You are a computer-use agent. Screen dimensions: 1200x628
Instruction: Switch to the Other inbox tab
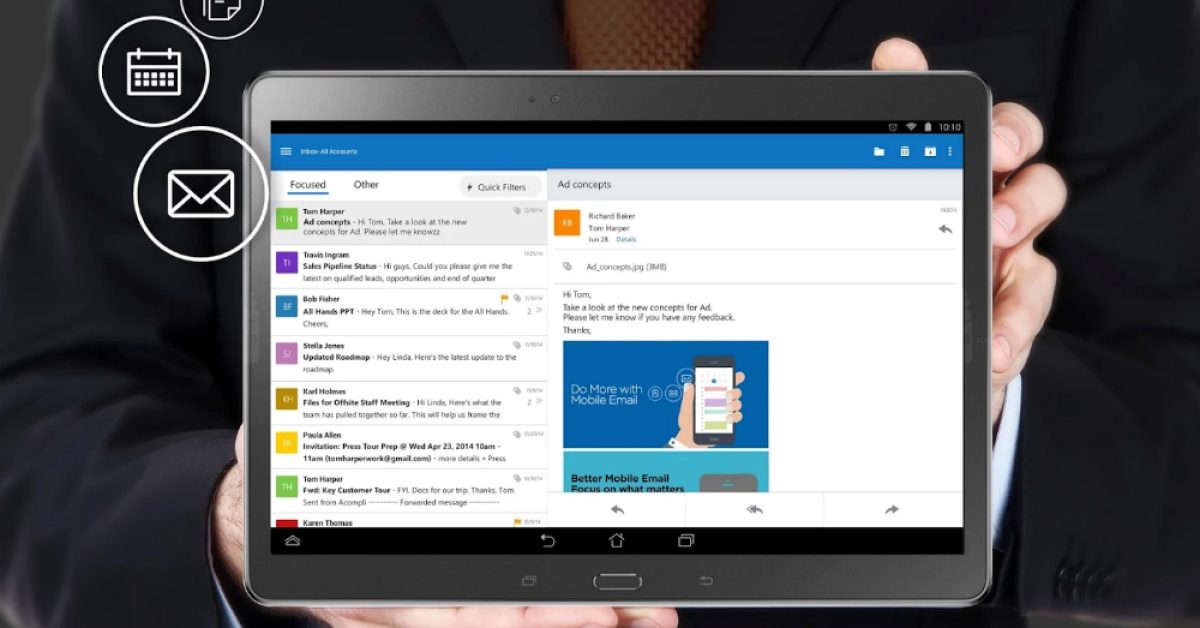366,185
